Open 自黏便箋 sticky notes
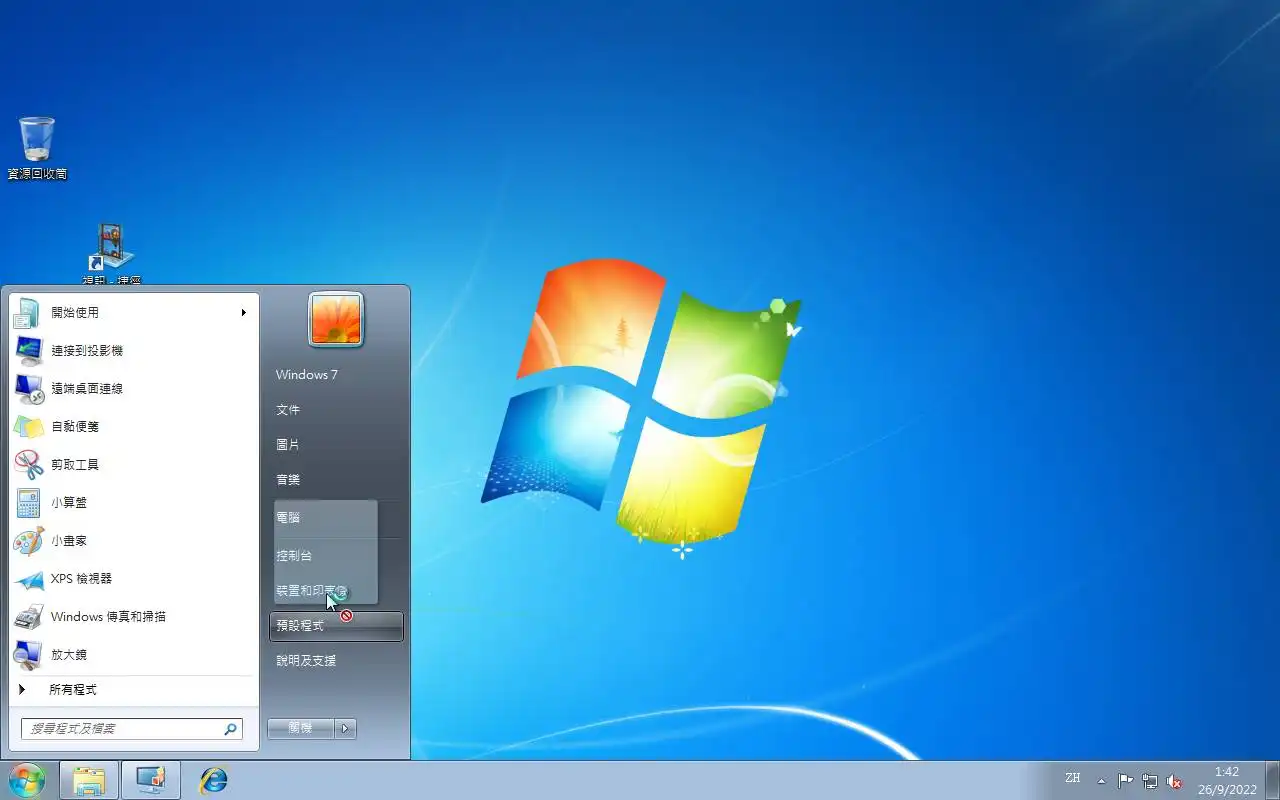The image size is (1280, 800). 134,426
